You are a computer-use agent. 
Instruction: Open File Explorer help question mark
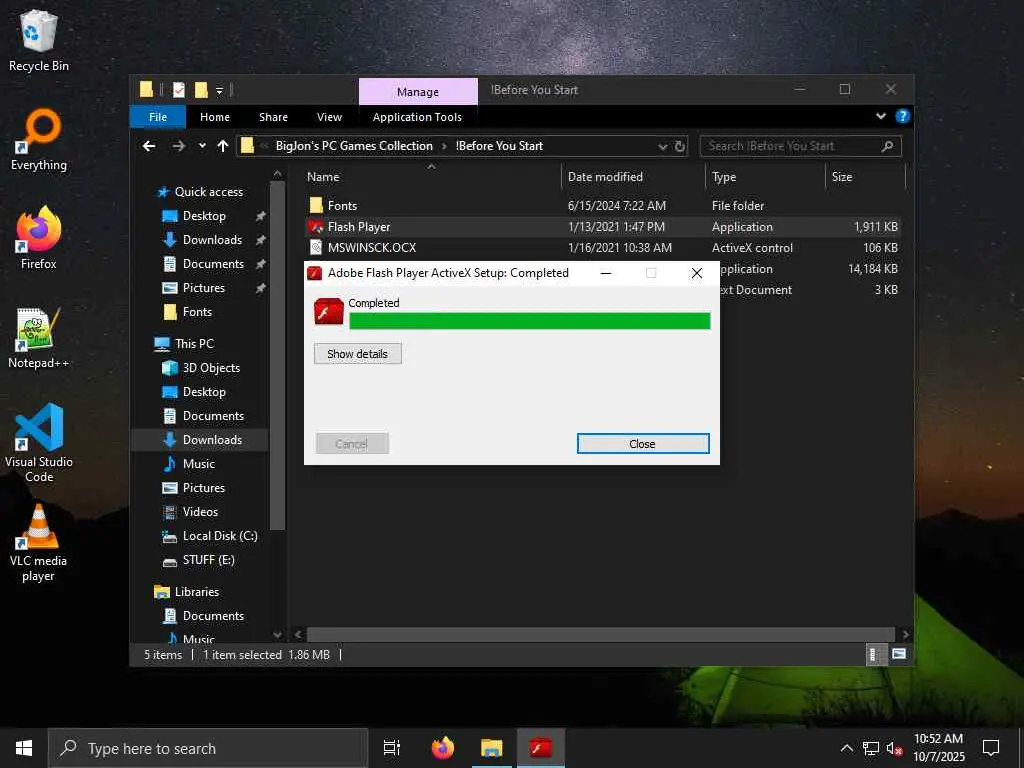(x=903, y=116)
